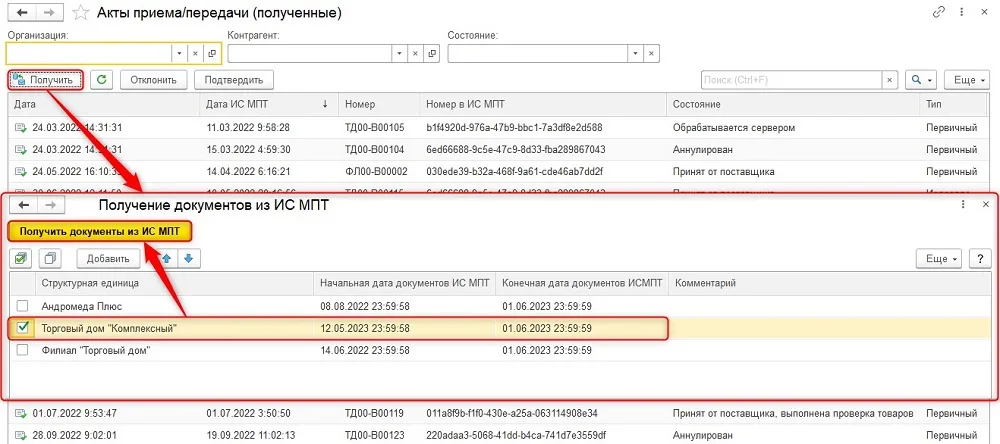
Task: Focus the Поиск (Ctrl+F) search field
Action: coord(792,80)
